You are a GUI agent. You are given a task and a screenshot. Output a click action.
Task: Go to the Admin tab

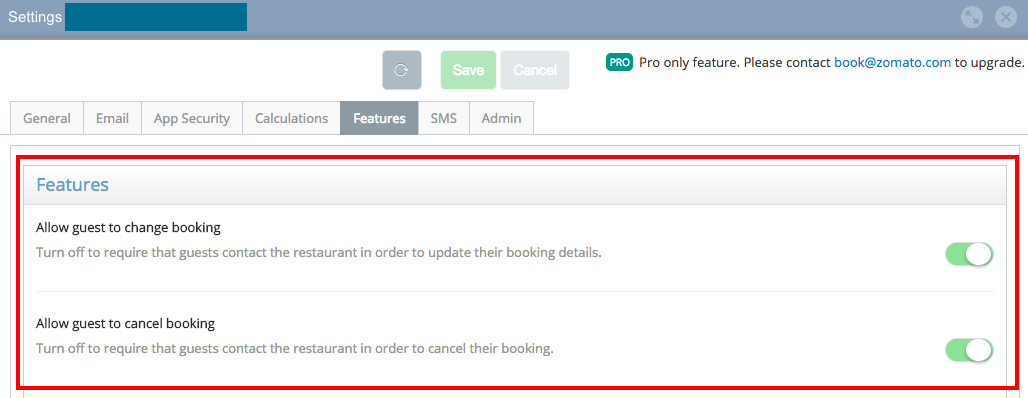(x=502, y=119)
